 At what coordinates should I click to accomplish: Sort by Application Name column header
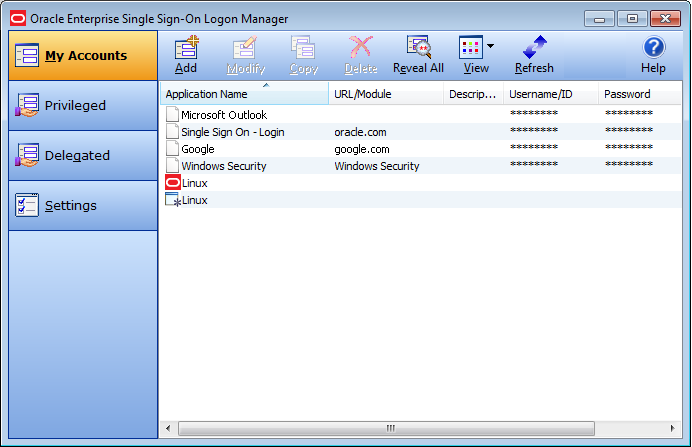(x=244, y=94)
